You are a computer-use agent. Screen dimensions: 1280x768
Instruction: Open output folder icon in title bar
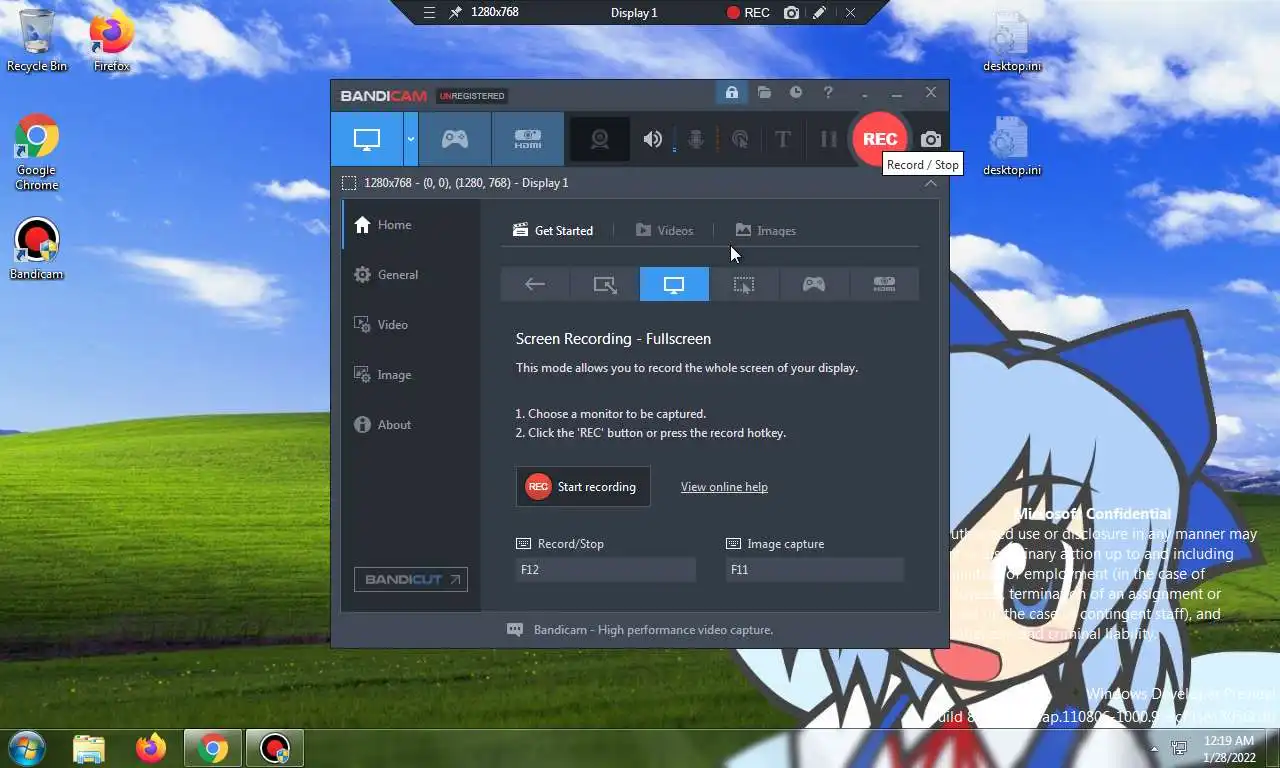pos(764,93)
